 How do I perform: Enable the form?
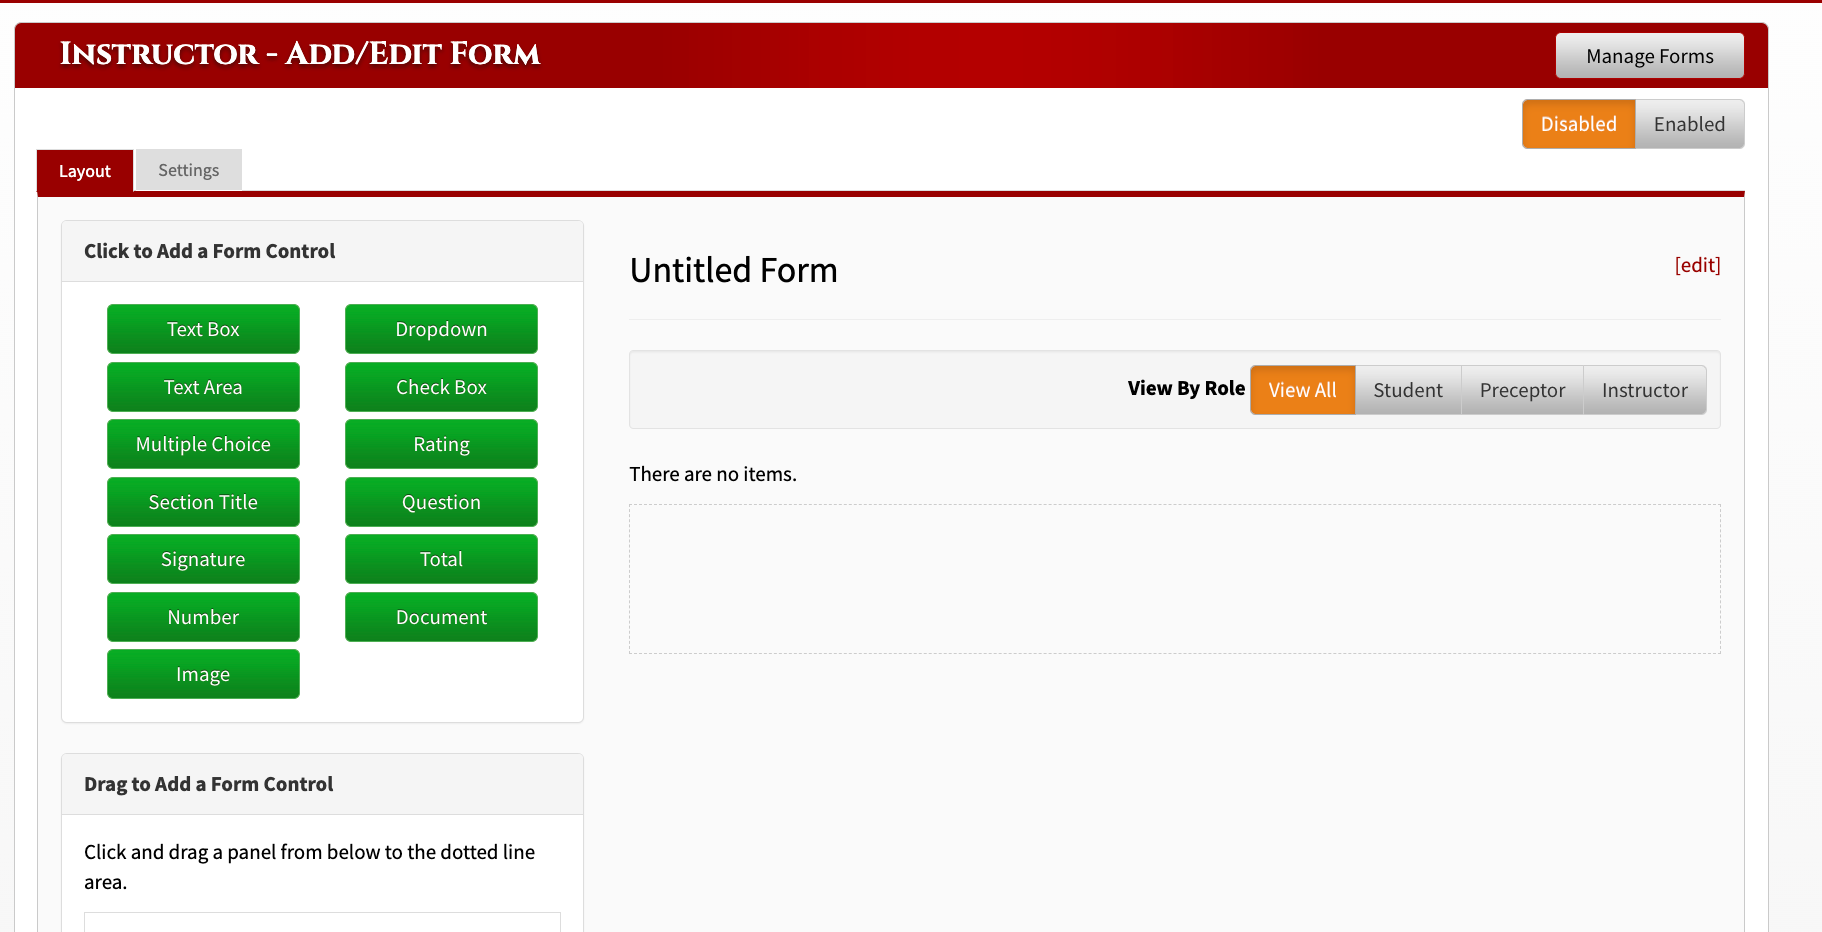[1689, 124]
